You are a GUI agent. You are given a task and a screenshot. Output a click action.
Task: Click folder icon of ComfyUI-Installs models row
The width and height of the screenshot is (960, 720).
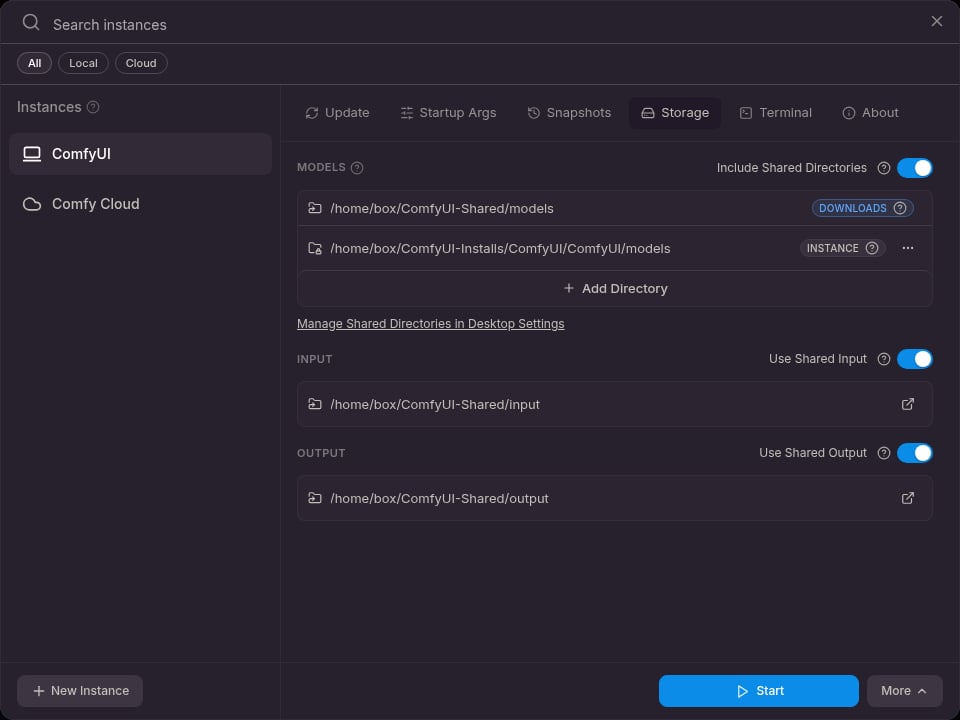pyautogui.click(x=315, y=248)
